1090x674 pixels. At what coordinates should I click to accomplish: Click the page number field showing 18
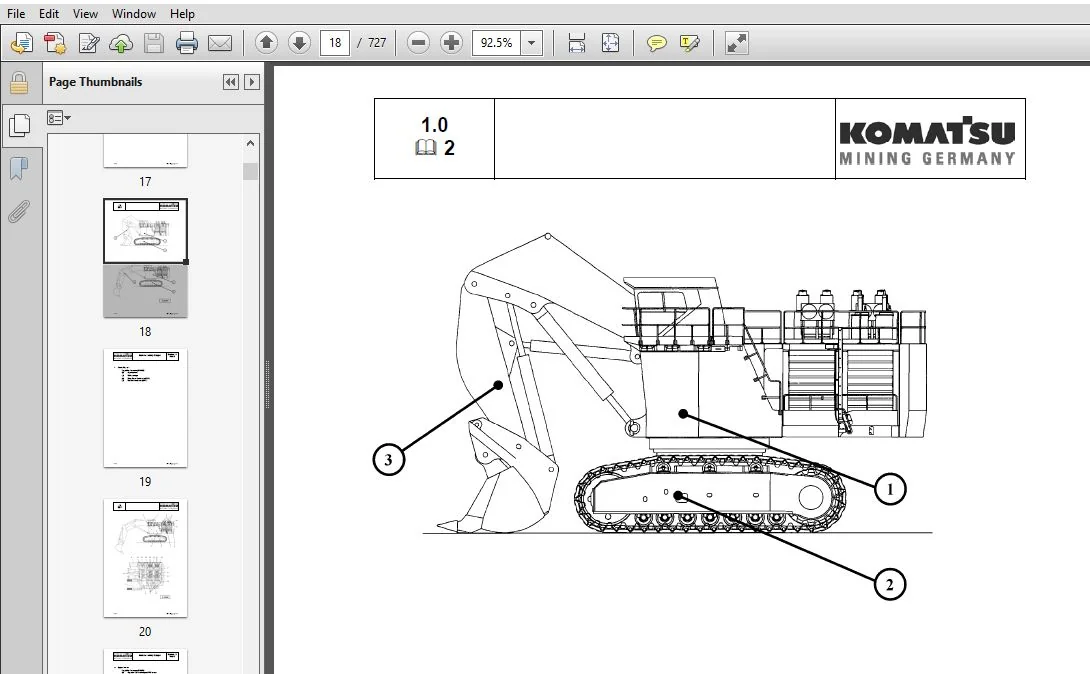pos(335,42)
